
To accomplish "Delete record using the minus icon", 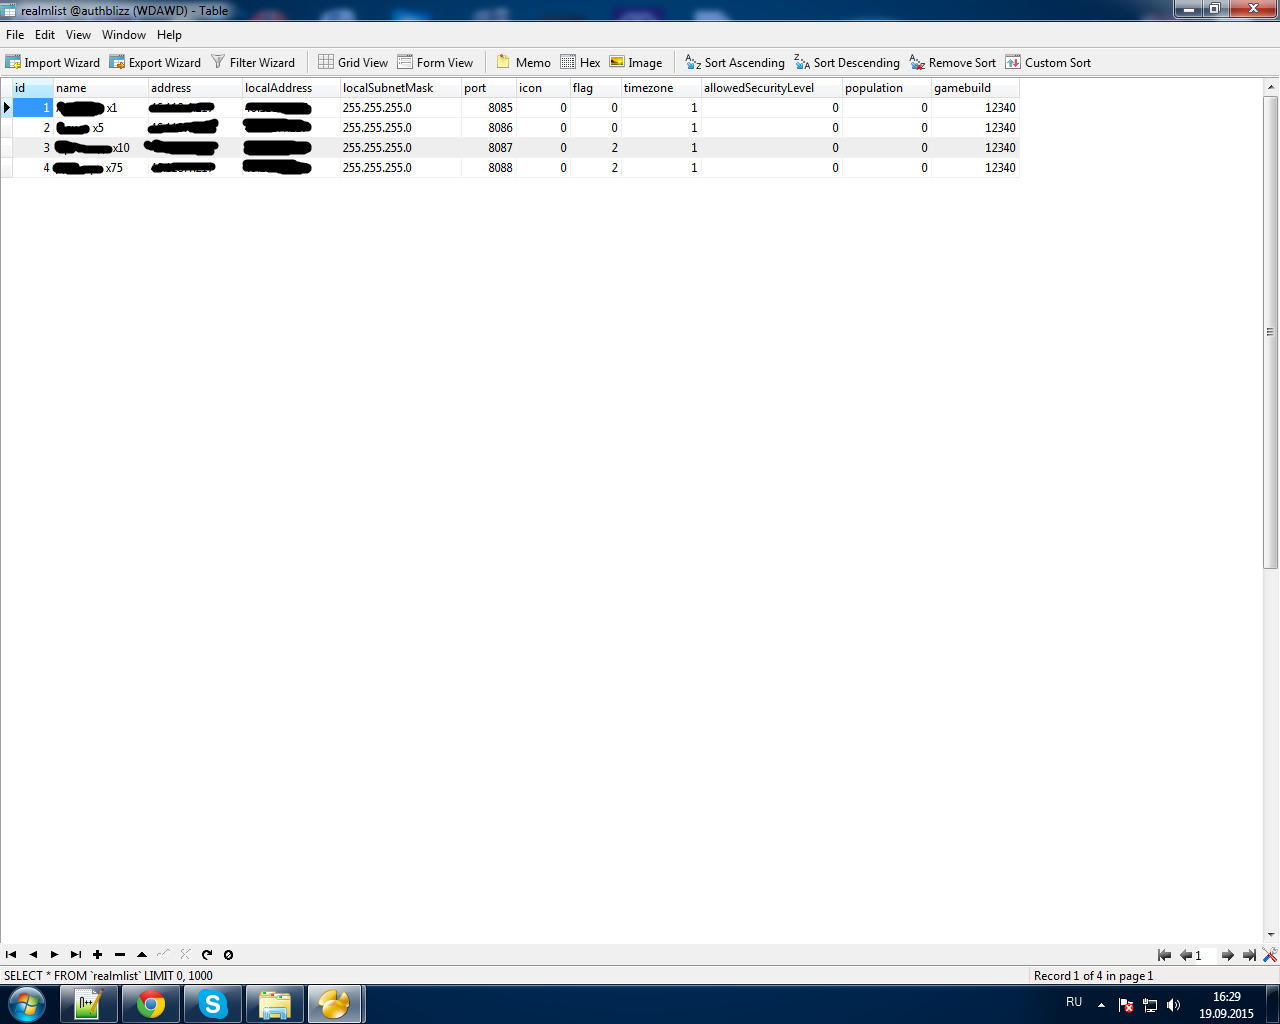I will 120,955.
